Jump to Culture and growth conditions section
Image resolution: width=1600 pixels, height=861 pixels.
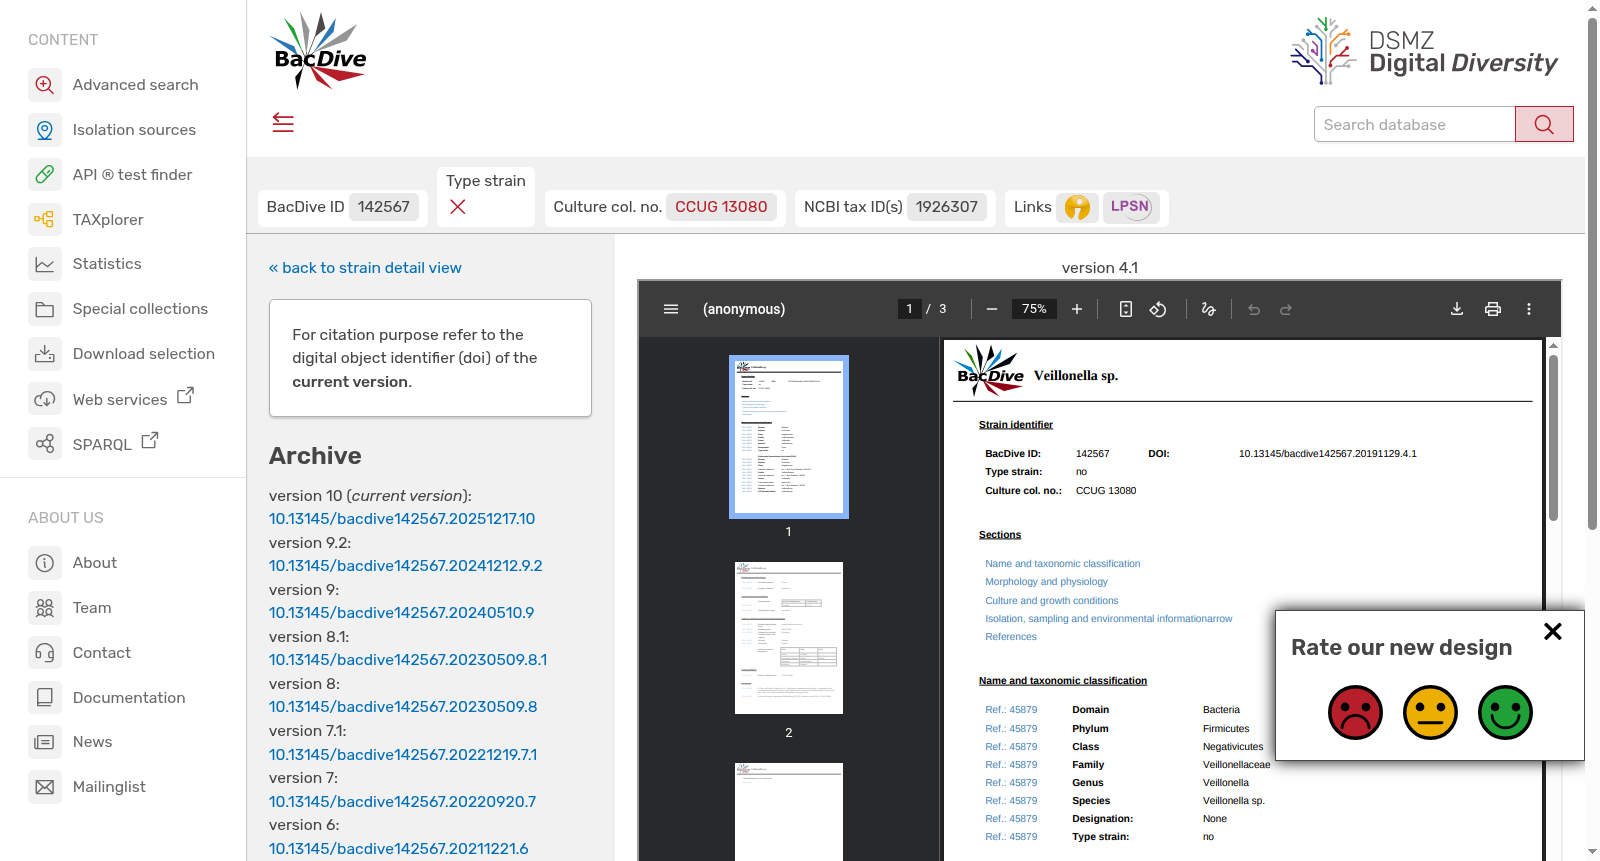click(x=1051, y=601)
